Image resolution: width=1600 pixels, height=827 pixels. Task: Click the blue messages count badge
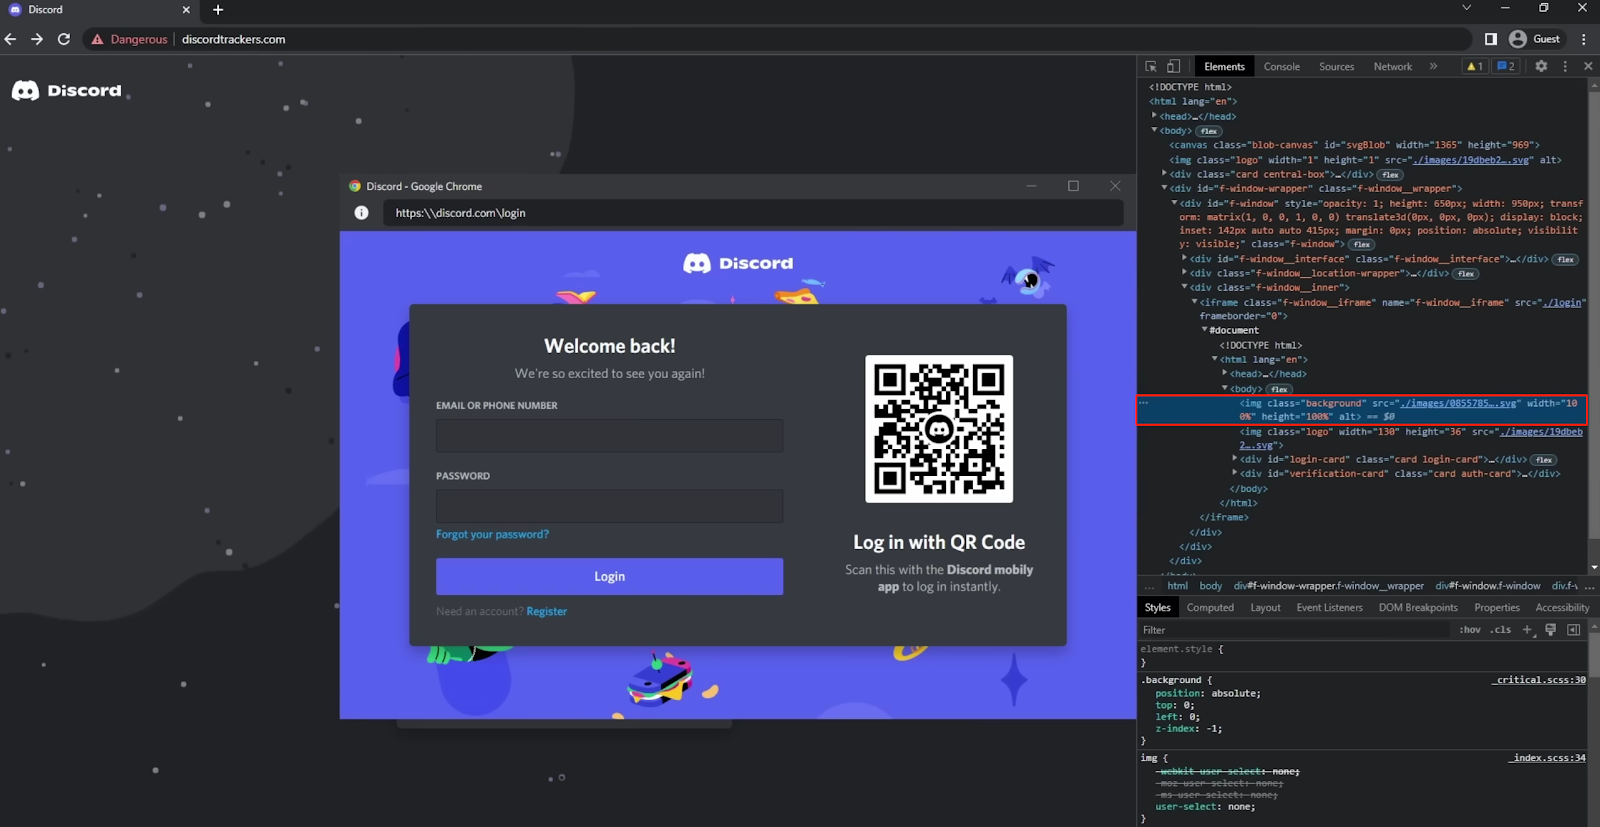[1505, 66]
